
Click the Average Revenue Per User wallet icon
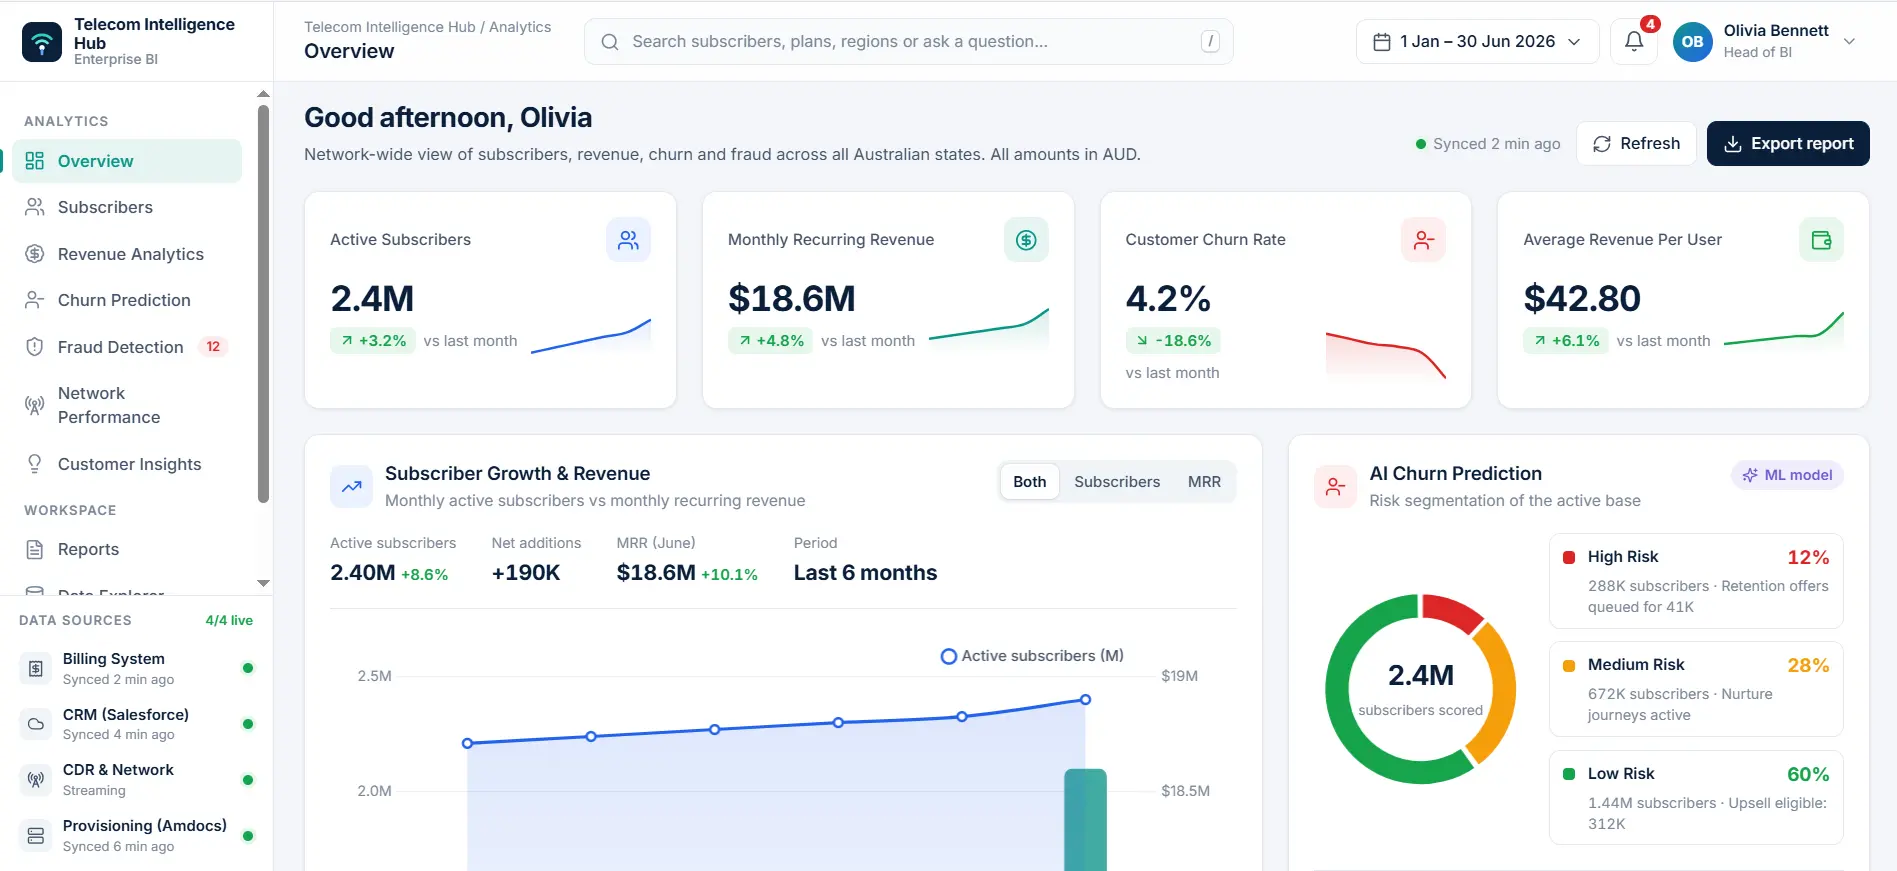pos(1821,240)
